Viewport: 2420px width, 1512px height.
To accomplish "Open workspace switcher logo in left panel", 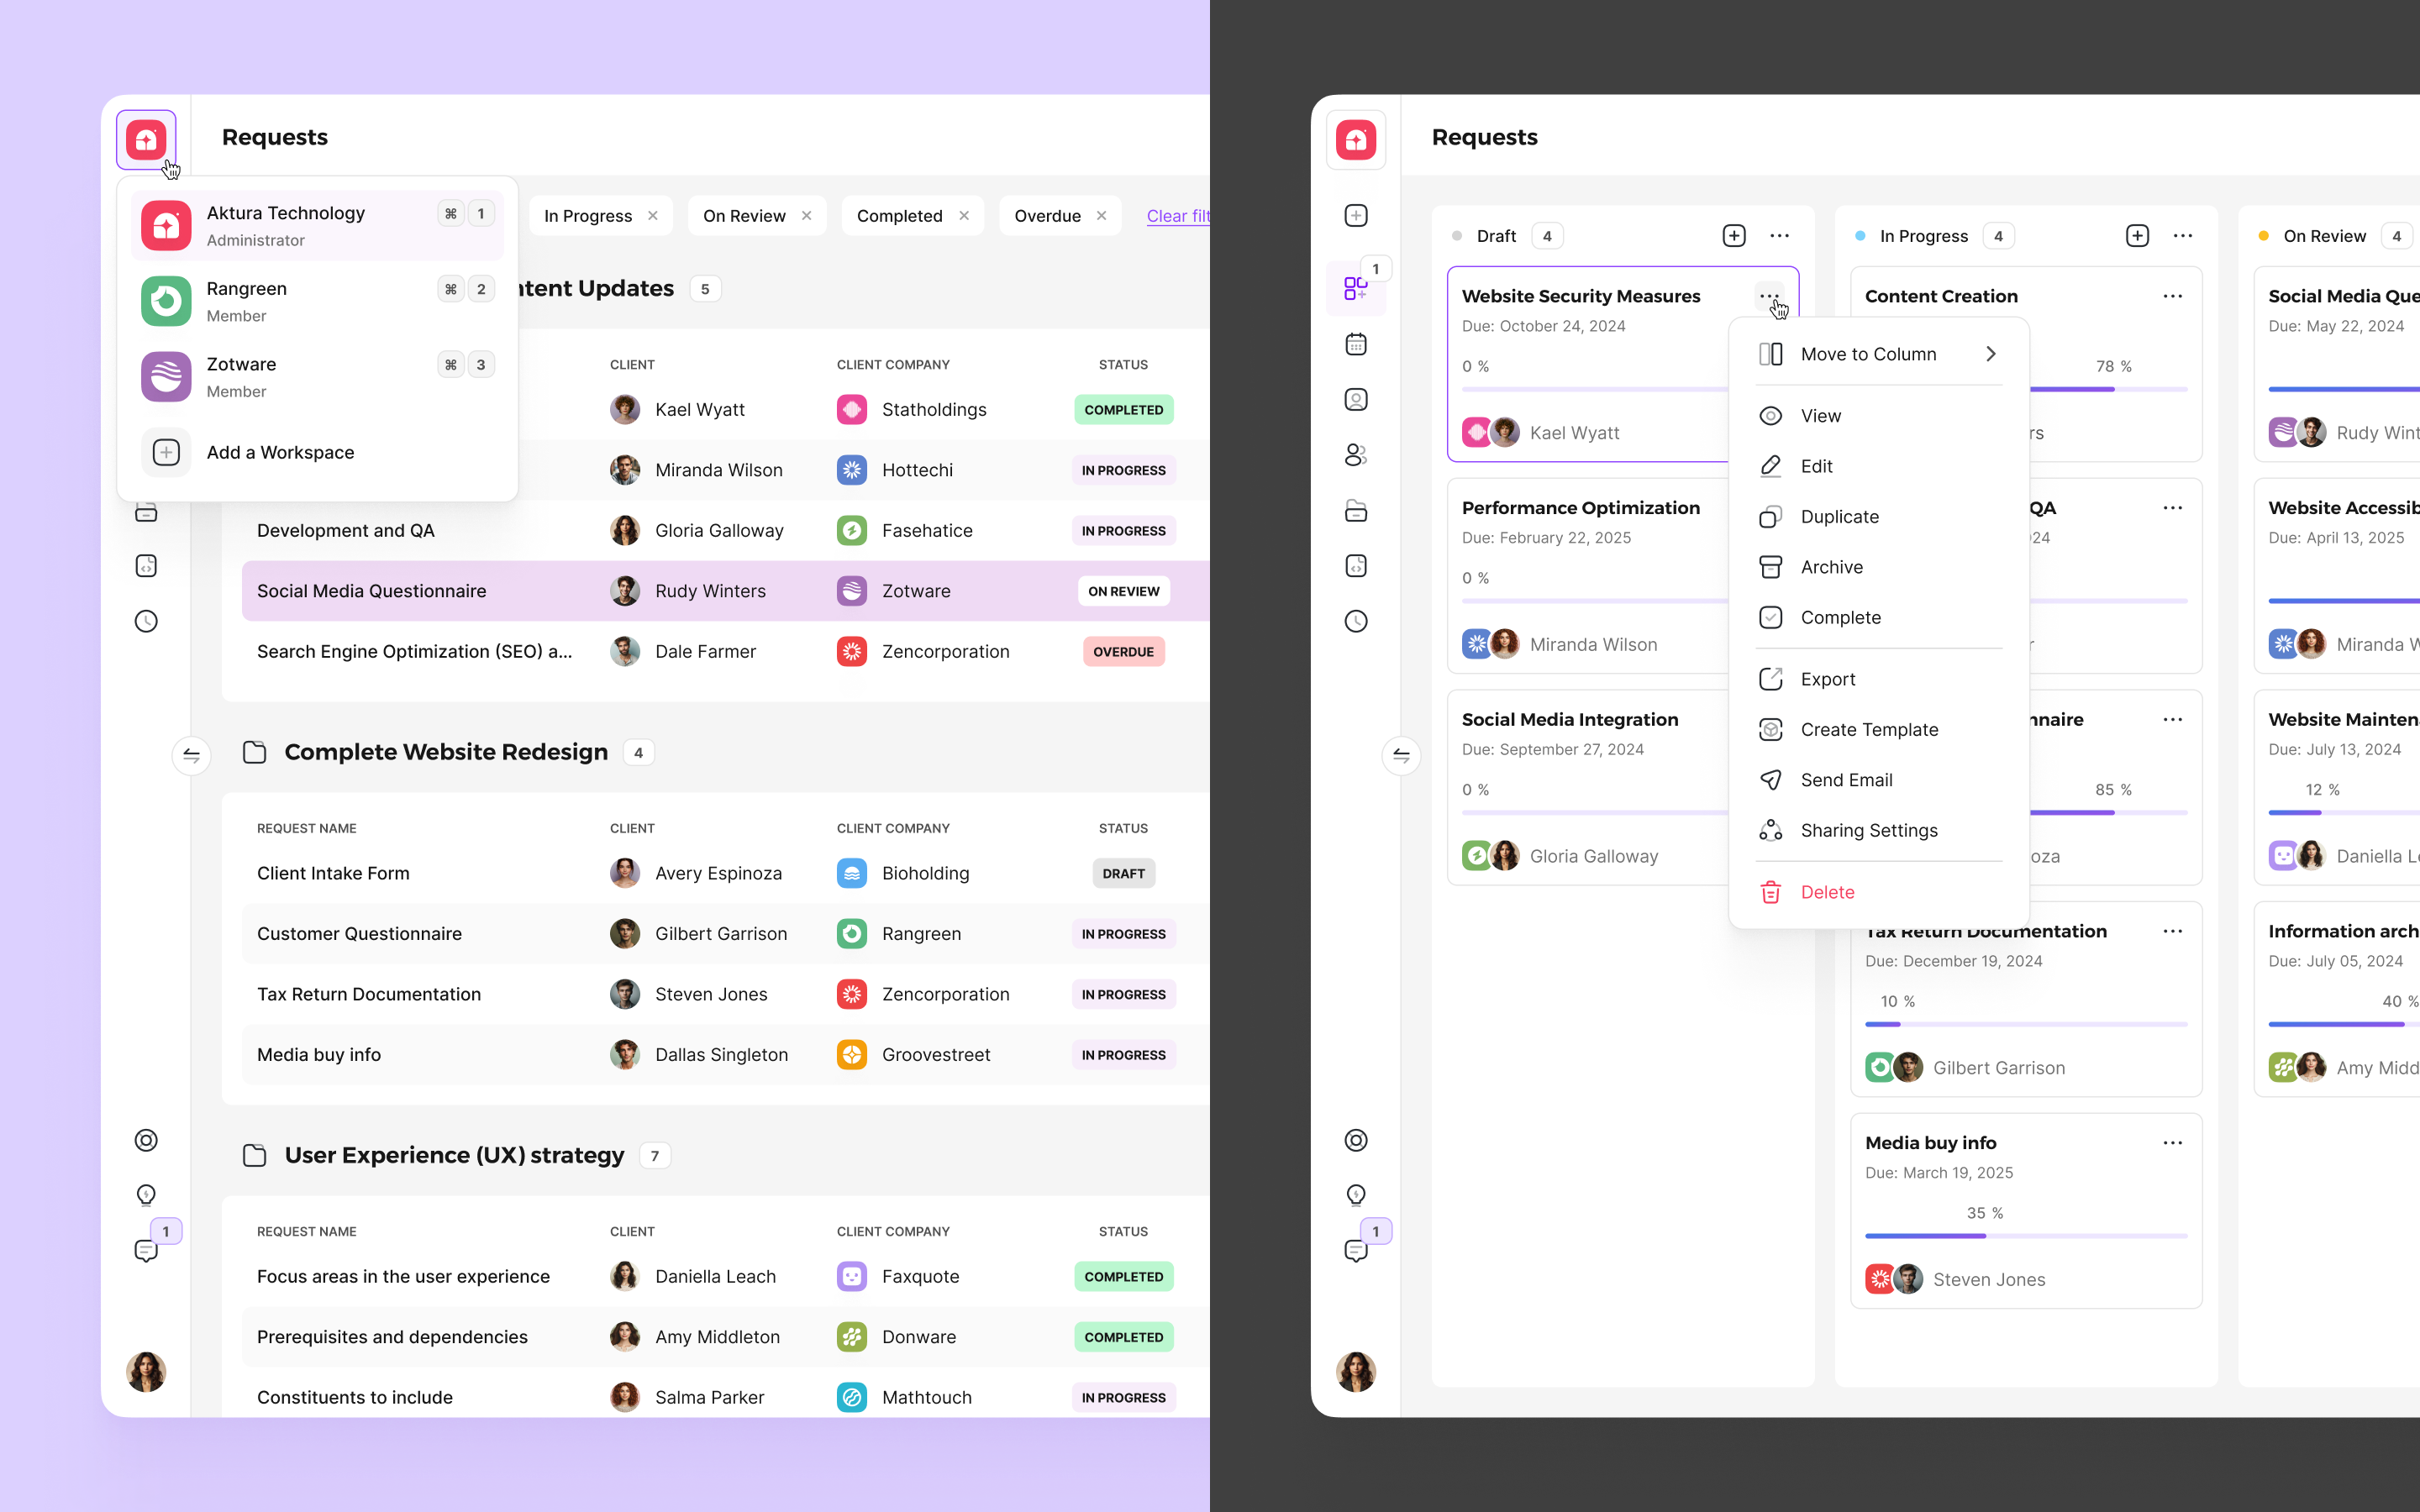I will [146, 140].
